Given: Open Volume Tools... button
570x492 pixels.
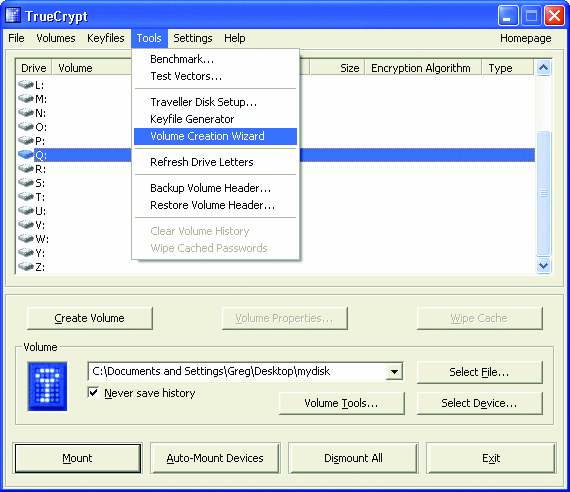Looking at the screenshot, I should pos(341,403).
